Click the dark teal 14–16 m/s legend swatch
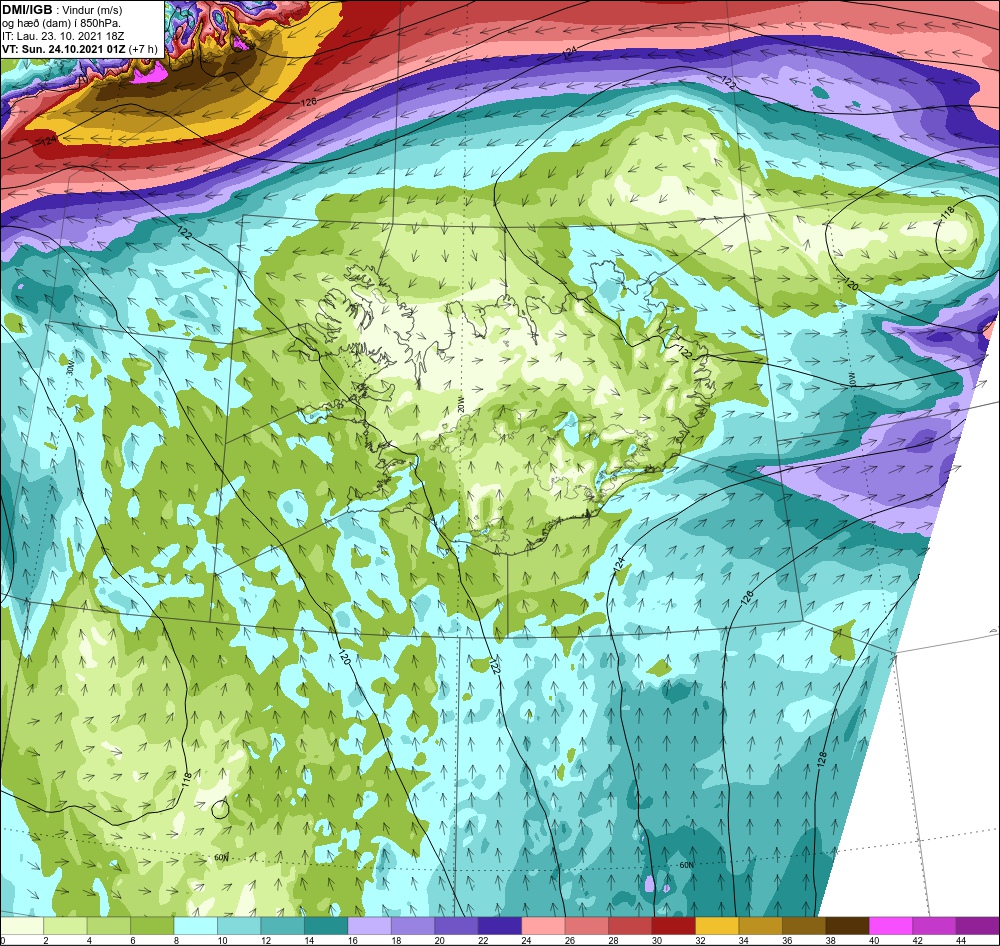Viewport: 1000px width, 946px height. click(326, 926)
